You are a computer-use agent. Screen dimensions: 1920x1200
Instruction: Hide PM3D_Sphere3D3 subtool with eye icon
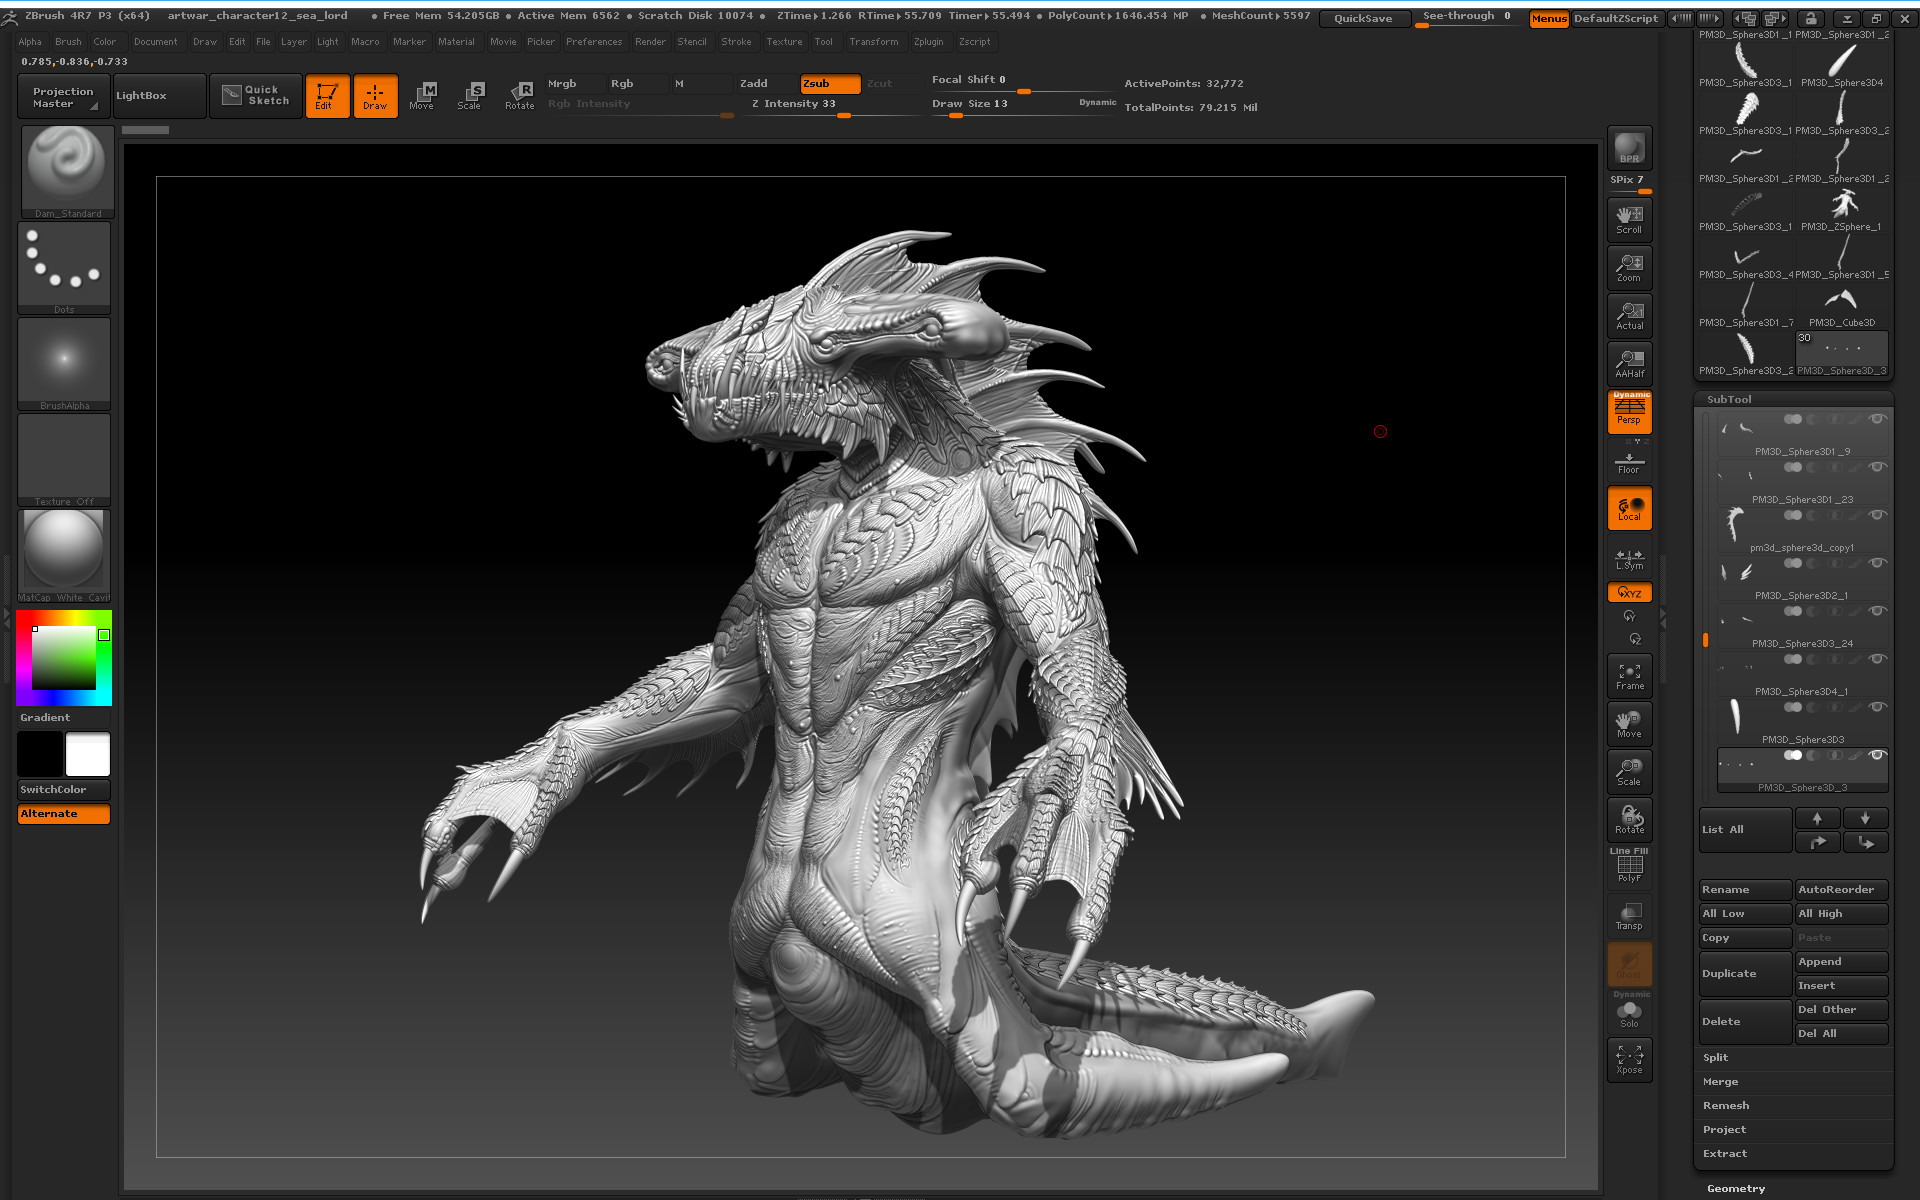tap(1877, 707)
